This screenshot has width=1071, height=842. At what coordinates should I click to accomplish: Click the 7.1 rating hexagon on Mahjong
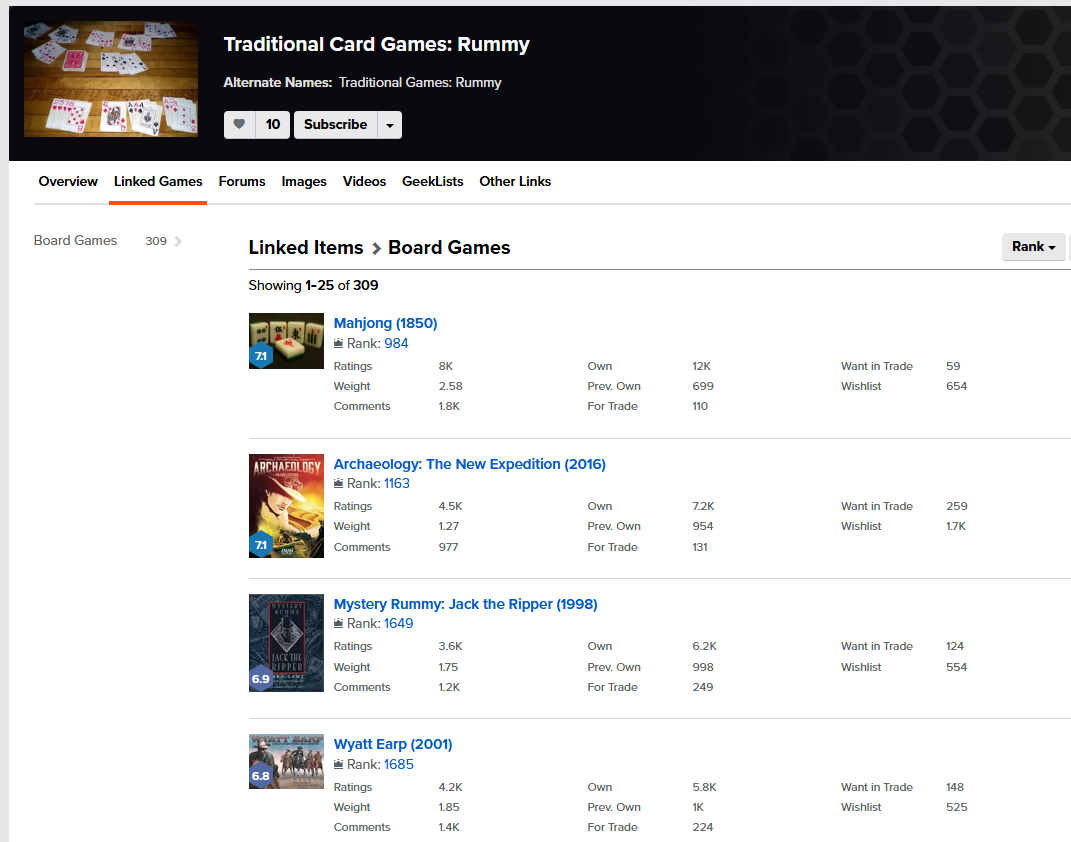tap(261, 356)
